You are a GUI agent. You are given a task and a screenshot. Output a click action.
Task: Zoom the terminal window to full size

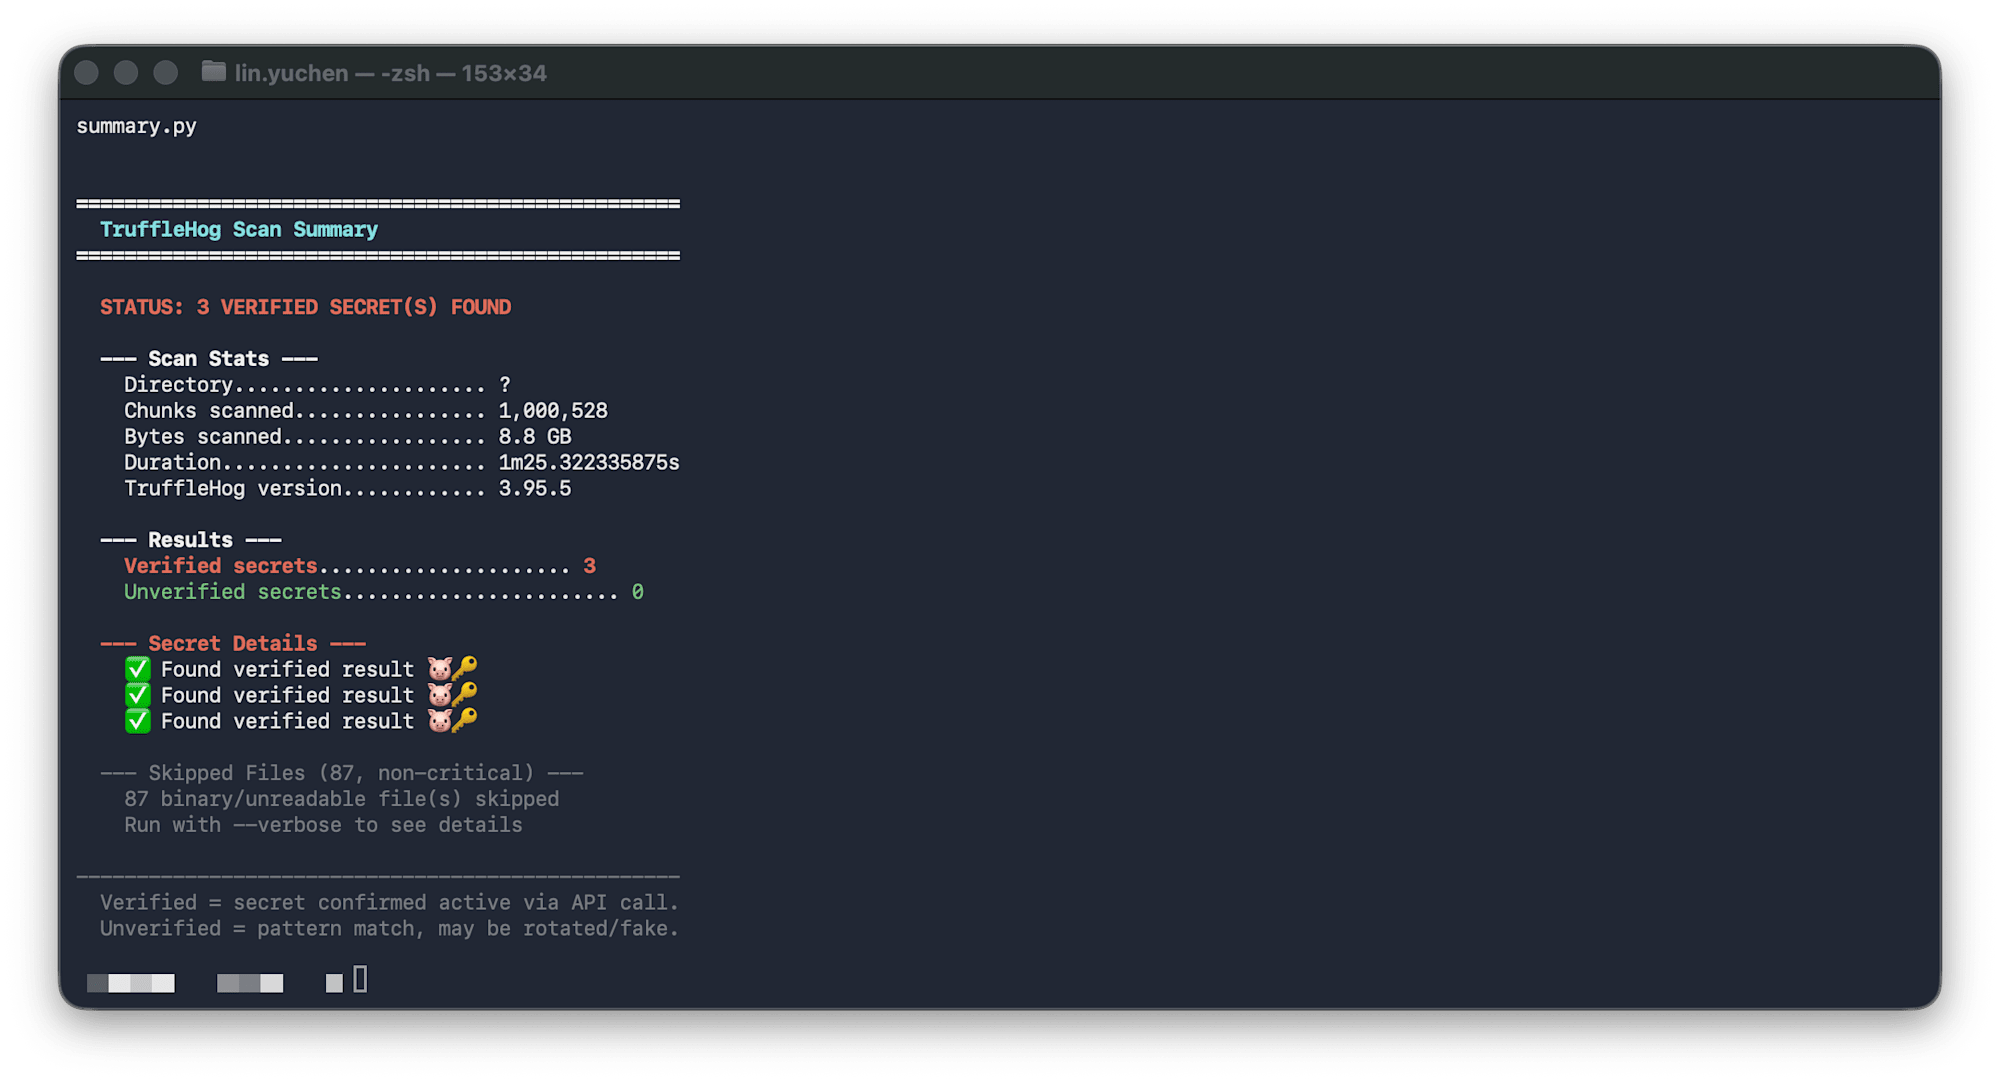pos(166,73)
